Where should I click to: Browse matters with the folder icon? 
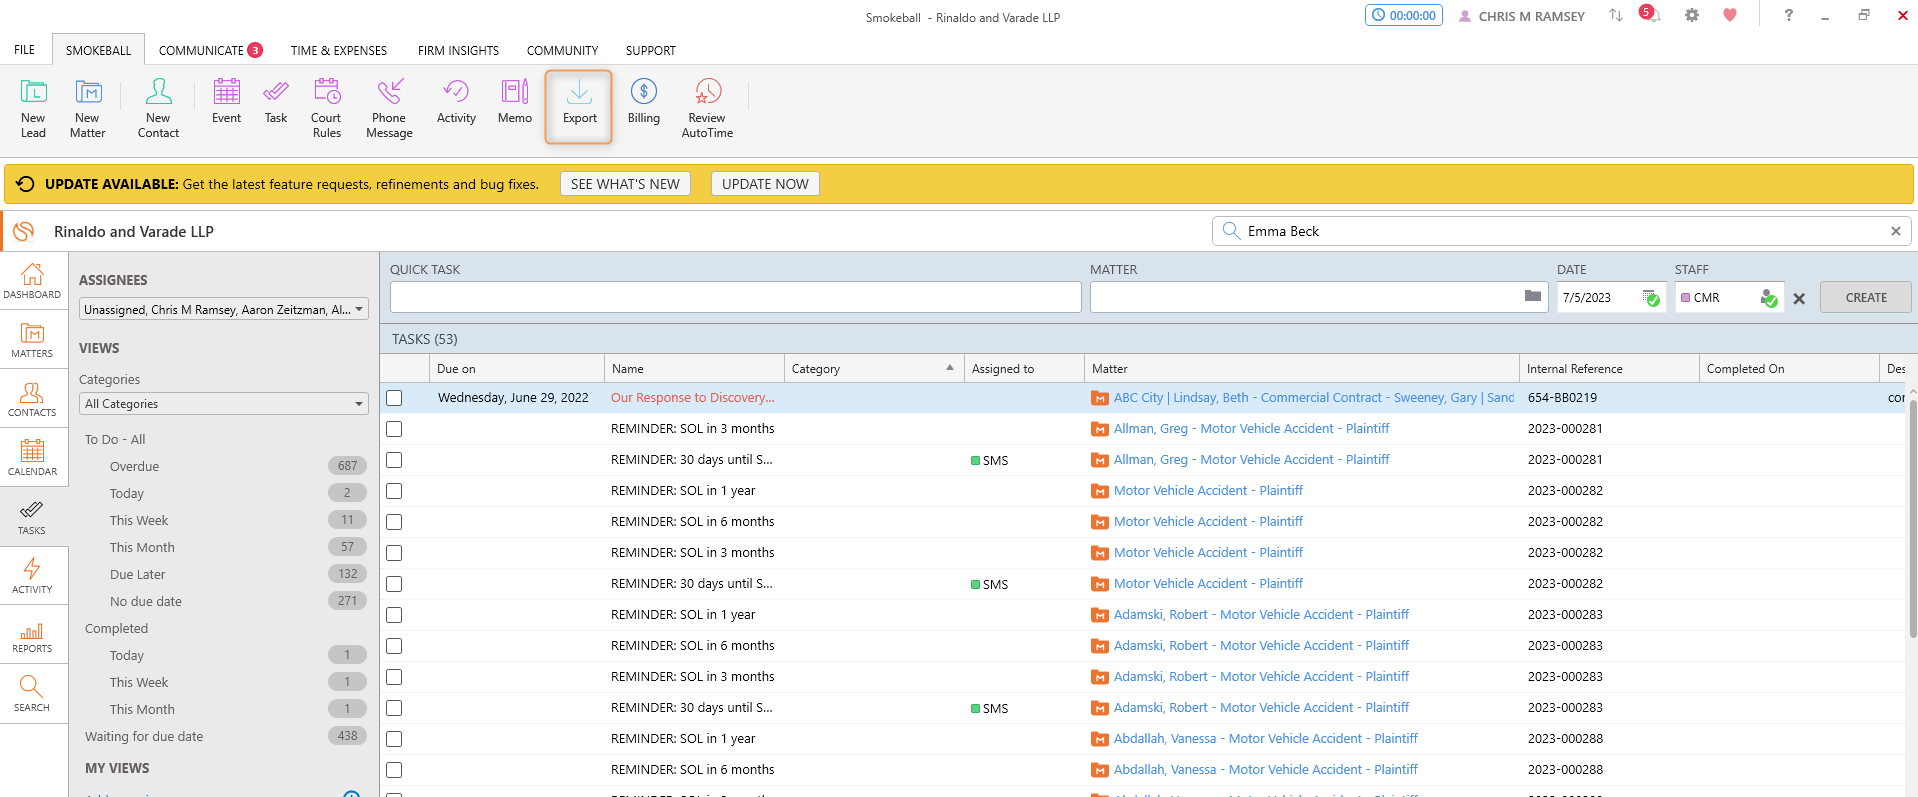(1532, 296)
